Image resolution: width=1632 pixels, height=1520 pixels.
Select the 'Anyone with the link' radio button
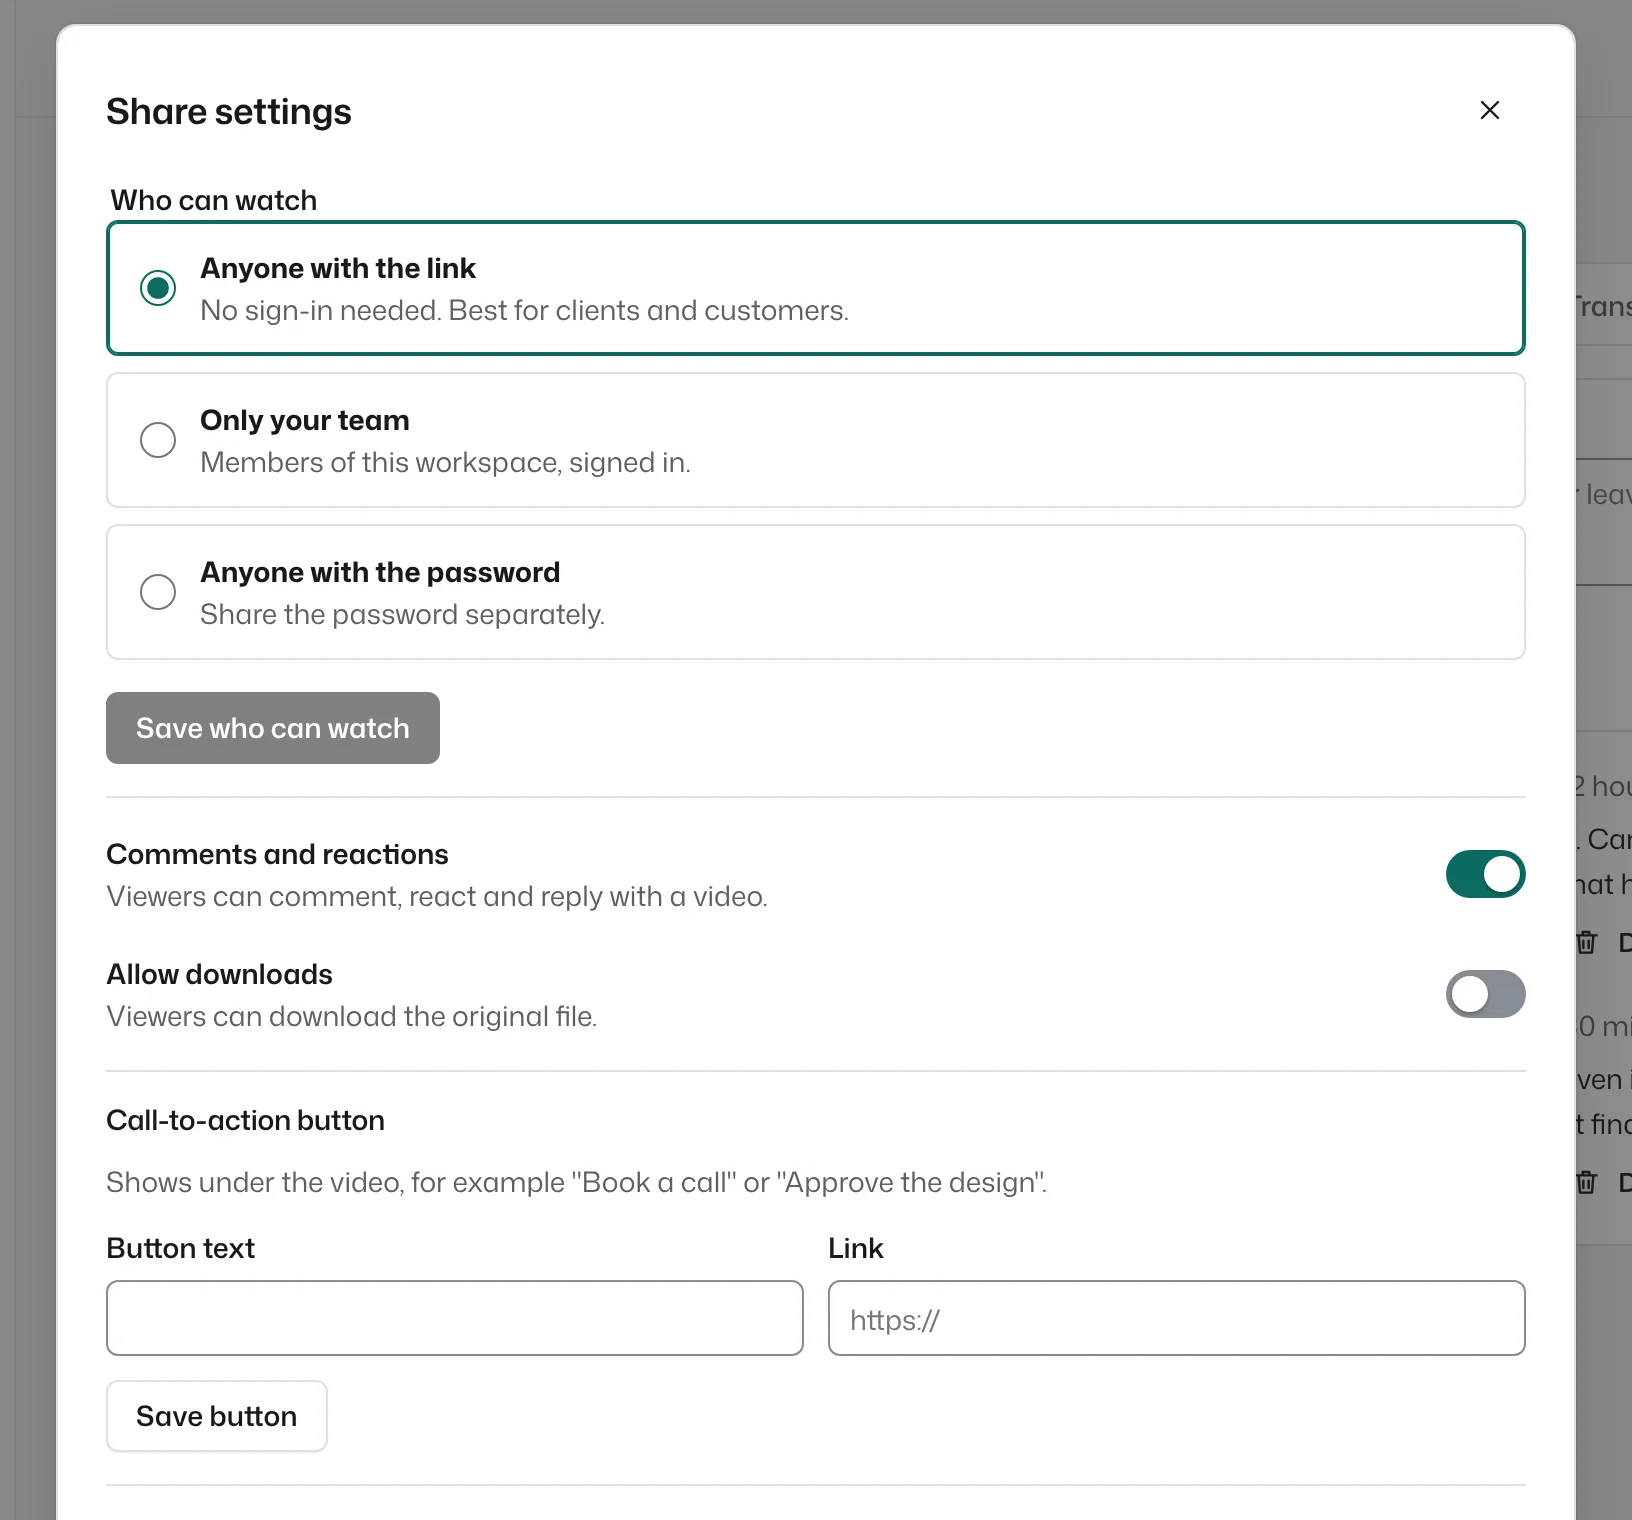158,288
